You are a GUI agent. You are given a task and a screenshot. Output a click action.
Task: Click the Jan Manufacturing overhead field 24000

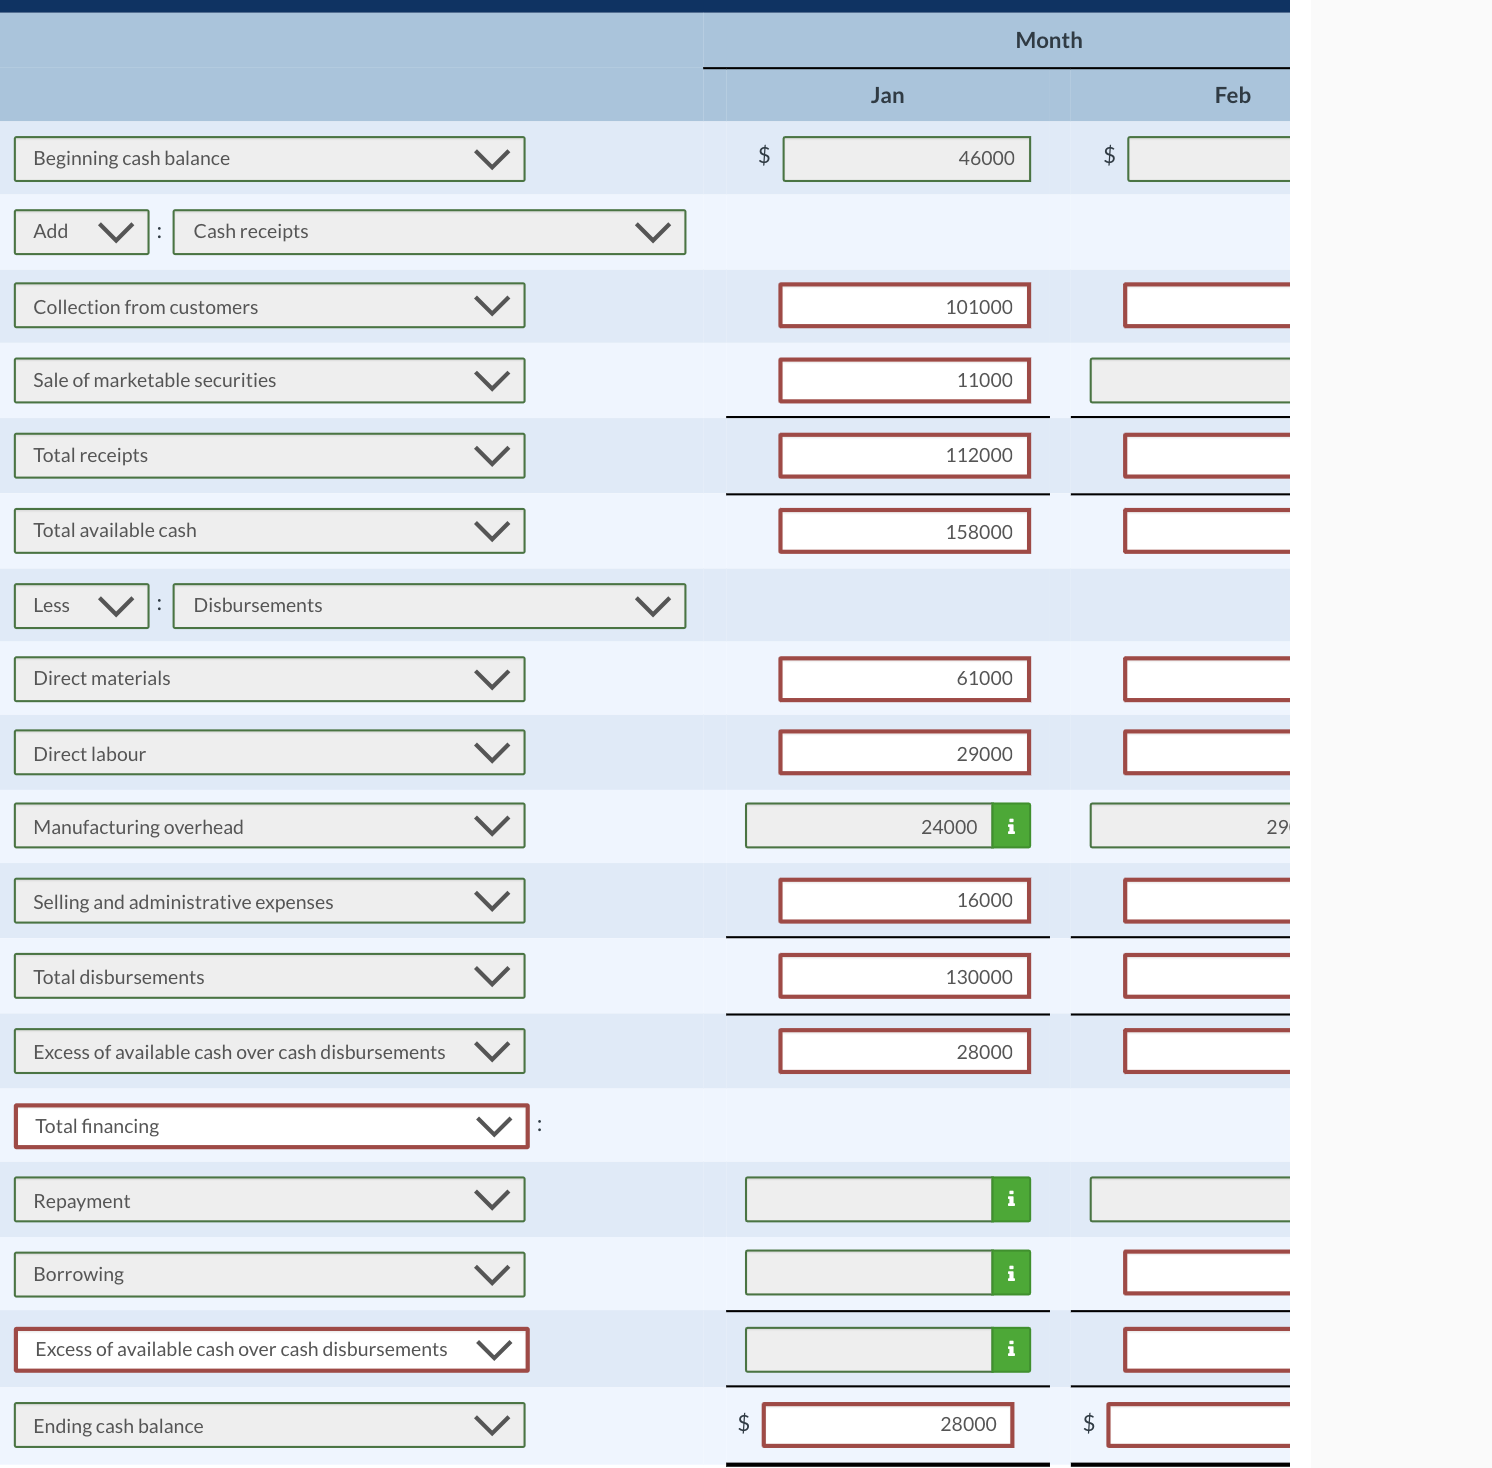pos(869,826)
